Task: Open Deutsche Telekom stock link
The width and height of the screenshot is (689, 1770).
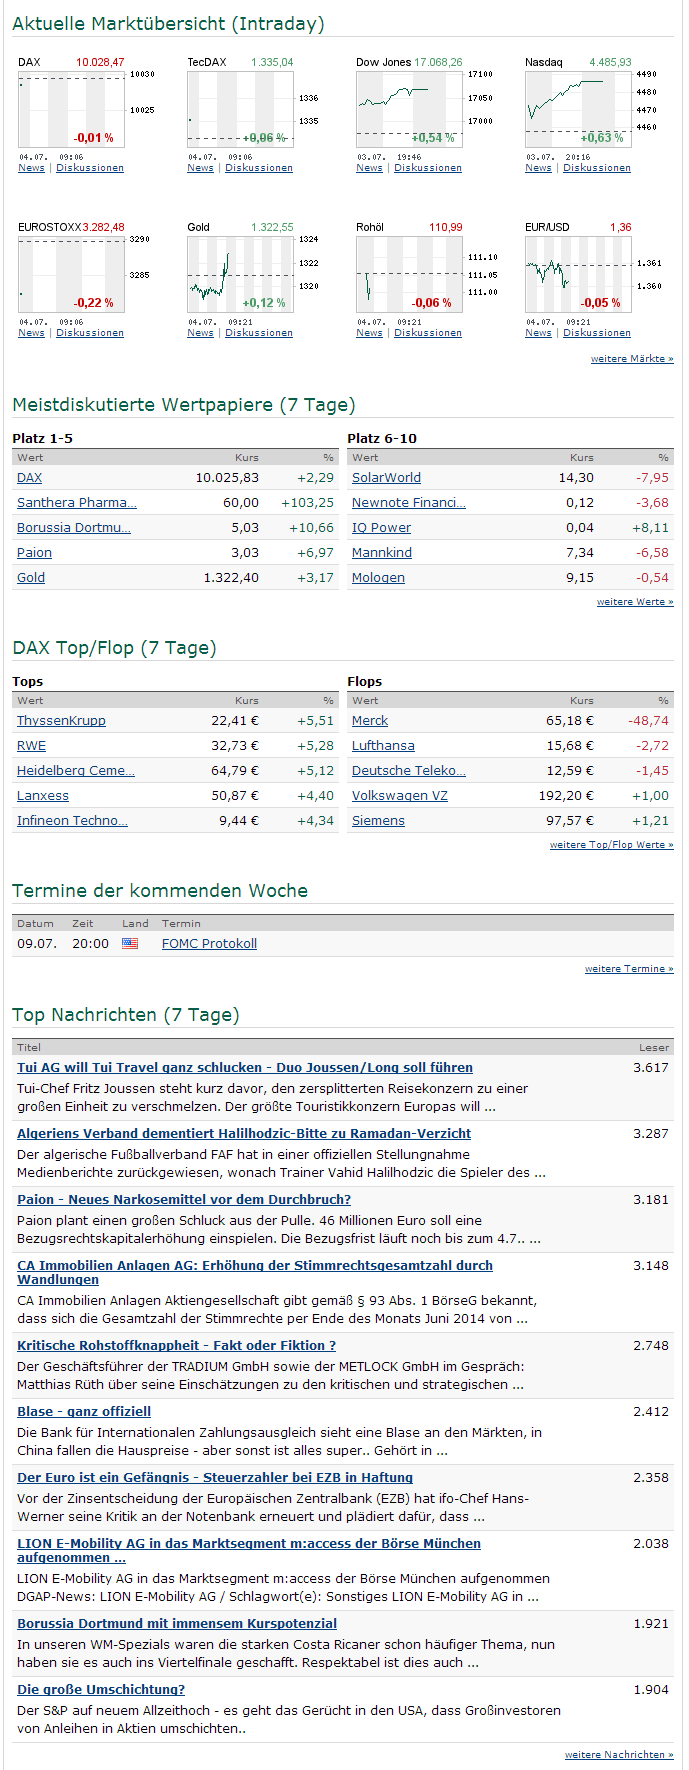Action: click(409, 771)
